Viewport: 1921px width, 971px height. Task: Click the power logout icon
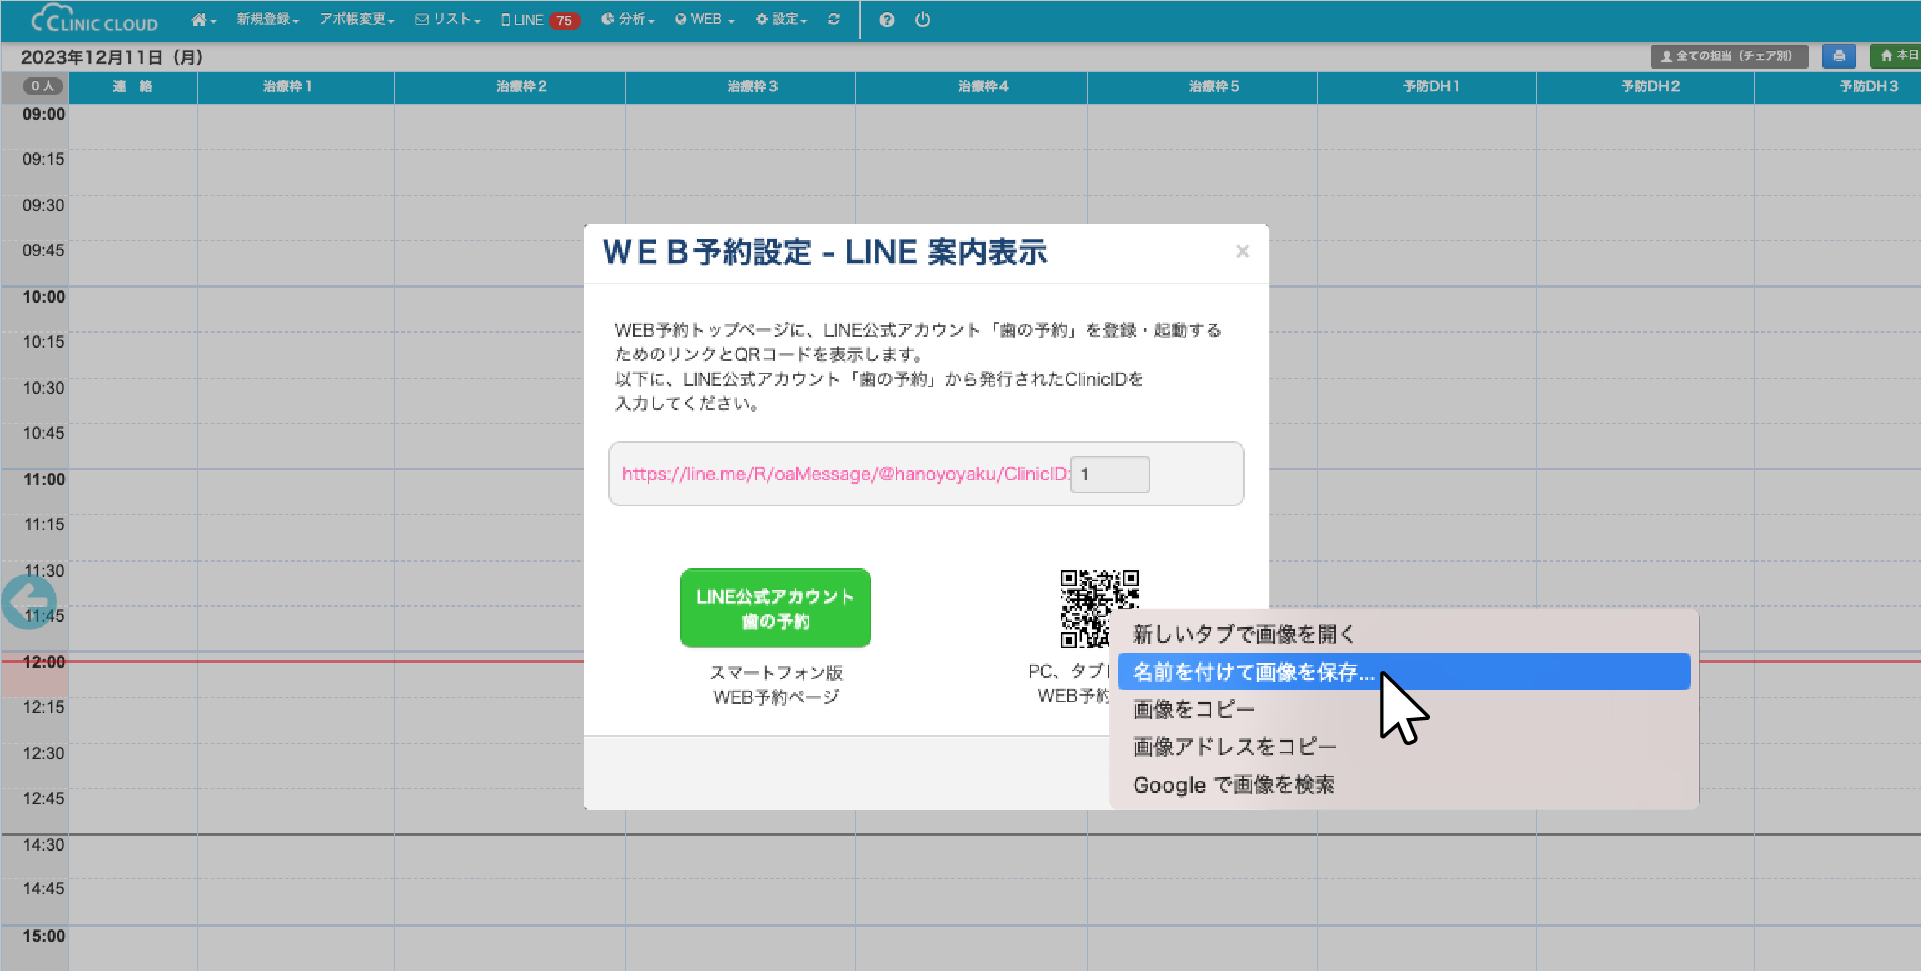click(x=922, y=20)
